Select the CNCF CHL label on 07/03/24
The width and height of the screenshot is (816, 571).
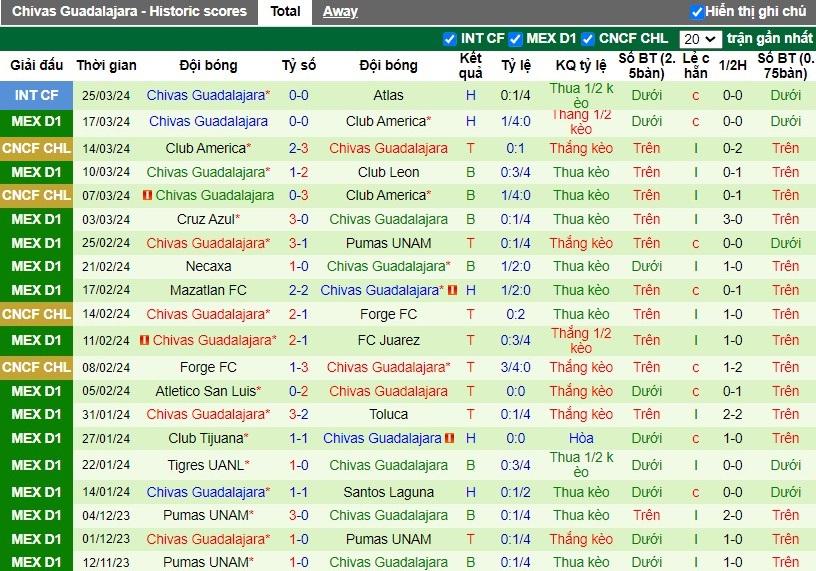36,195
